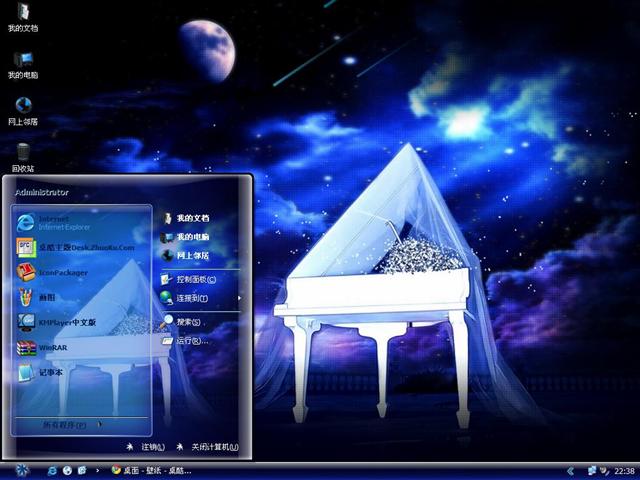Expand the quick launch overflow chevron
The height and width of the screenshot is (480, 640).
tap(97, 471)
